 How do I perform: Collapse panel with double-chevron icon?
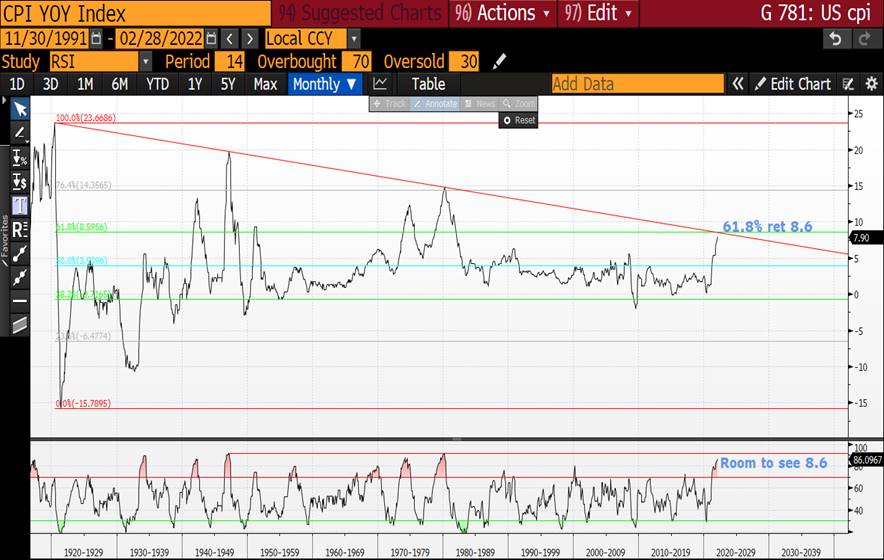click(x=737, y=84)
